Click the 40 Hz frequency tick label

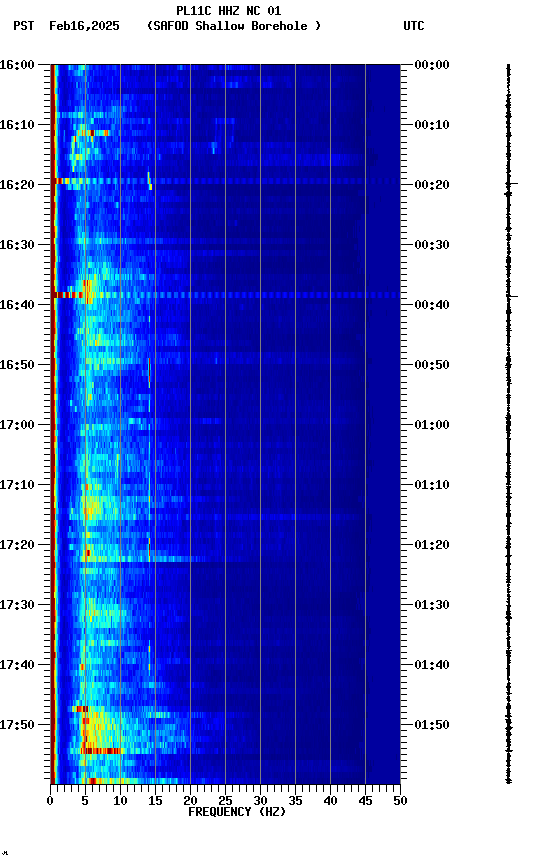click(330, 801)
